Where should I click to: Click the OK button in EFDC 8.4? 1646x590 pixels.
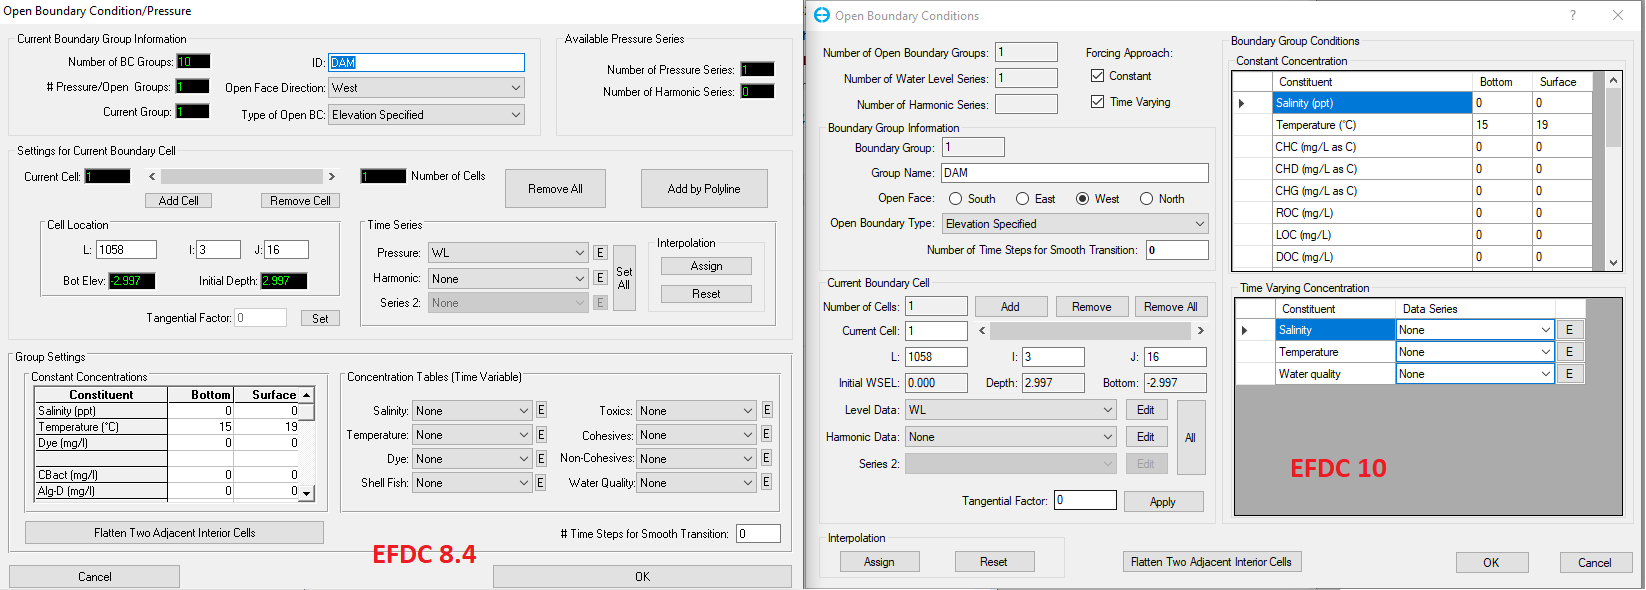[x=642, y=577]
